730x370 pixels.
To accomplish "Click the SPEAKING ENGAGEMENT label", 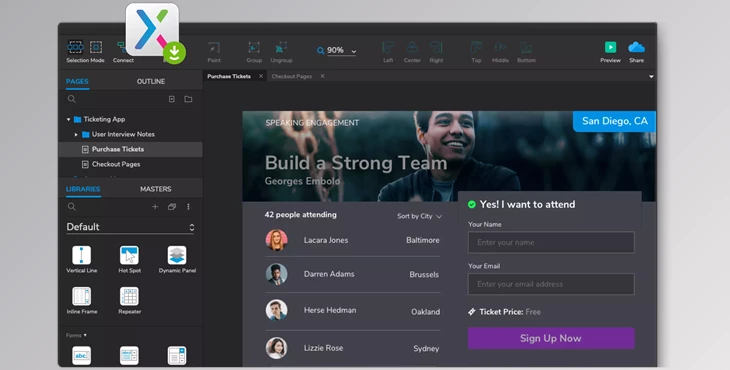I will pyautogui.click(x=312, y=123).
